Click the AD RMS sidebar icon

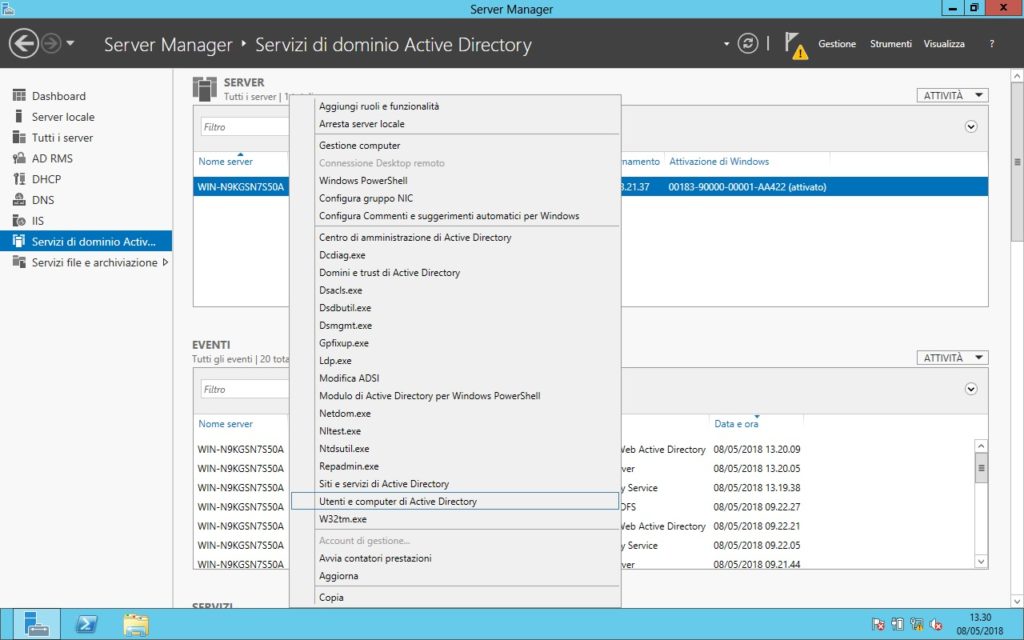(19, 158)
